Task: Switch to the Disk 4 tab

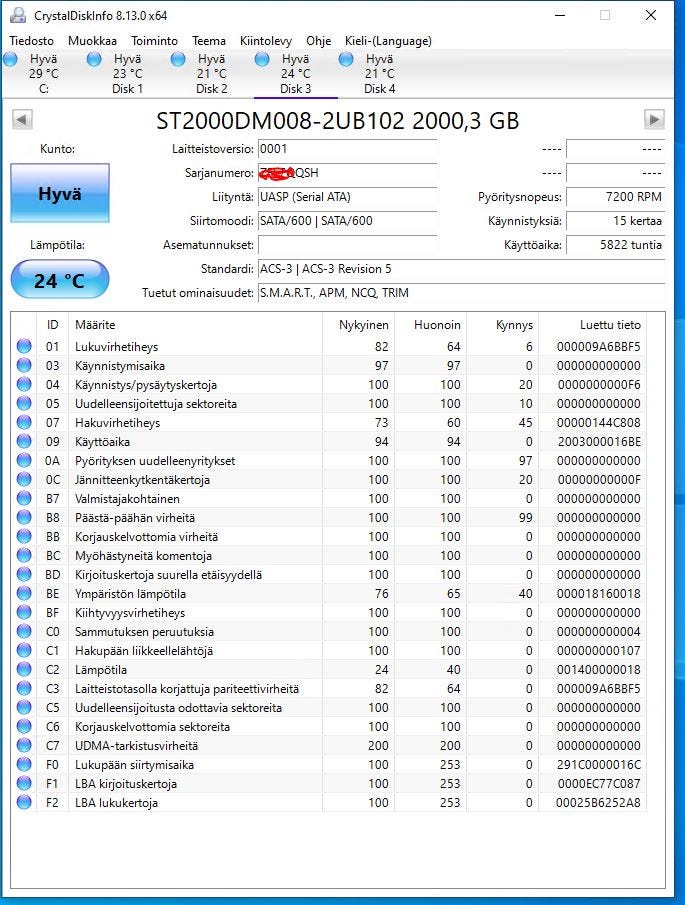Action: tap(379, 74)
